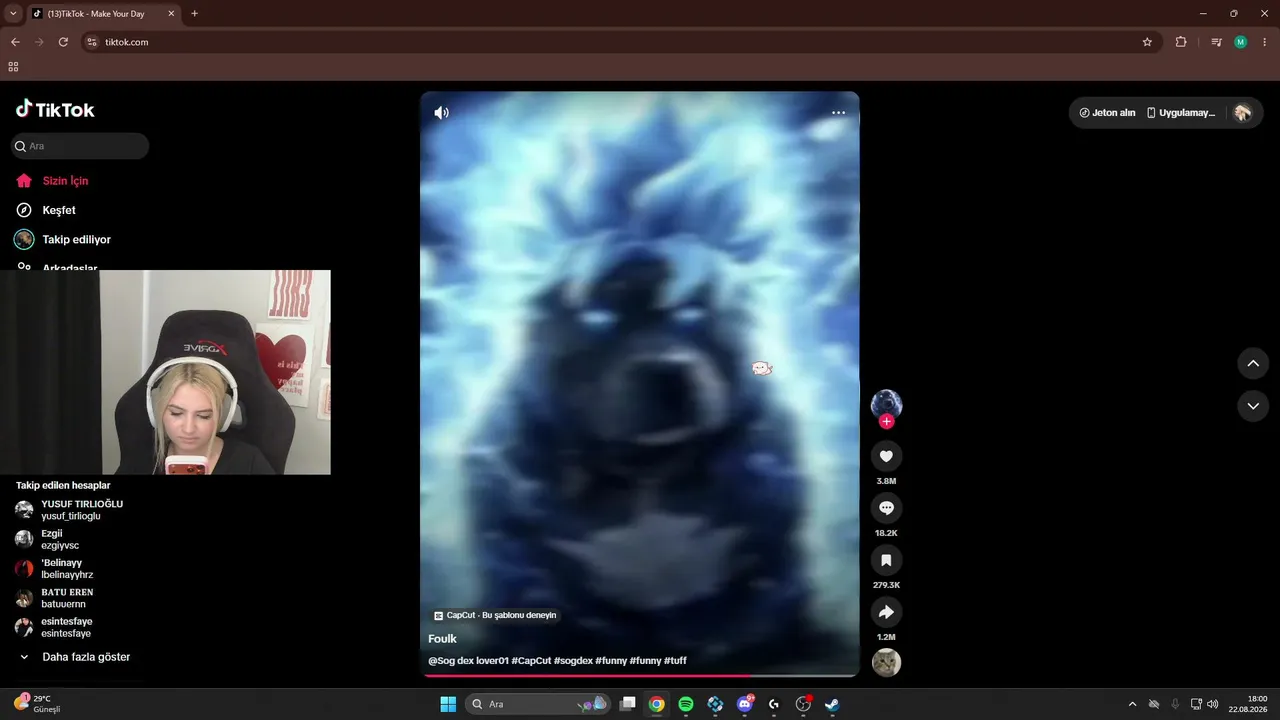Focus the TikTok 'Ara' search field

coord(80,146)
